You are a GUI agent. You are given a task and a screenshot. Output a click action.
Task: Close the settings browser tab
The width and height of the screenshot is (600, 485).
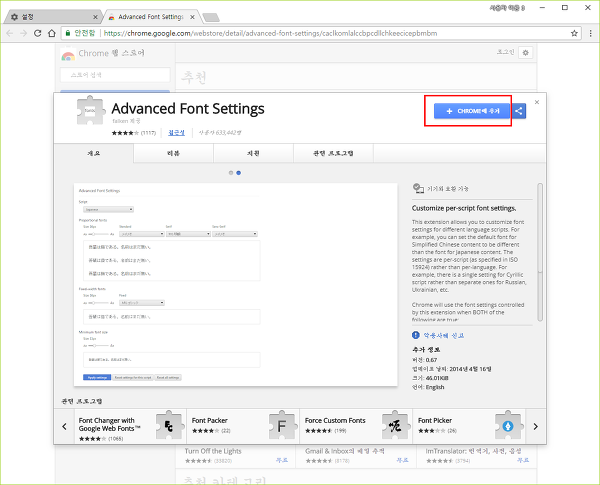95,17
